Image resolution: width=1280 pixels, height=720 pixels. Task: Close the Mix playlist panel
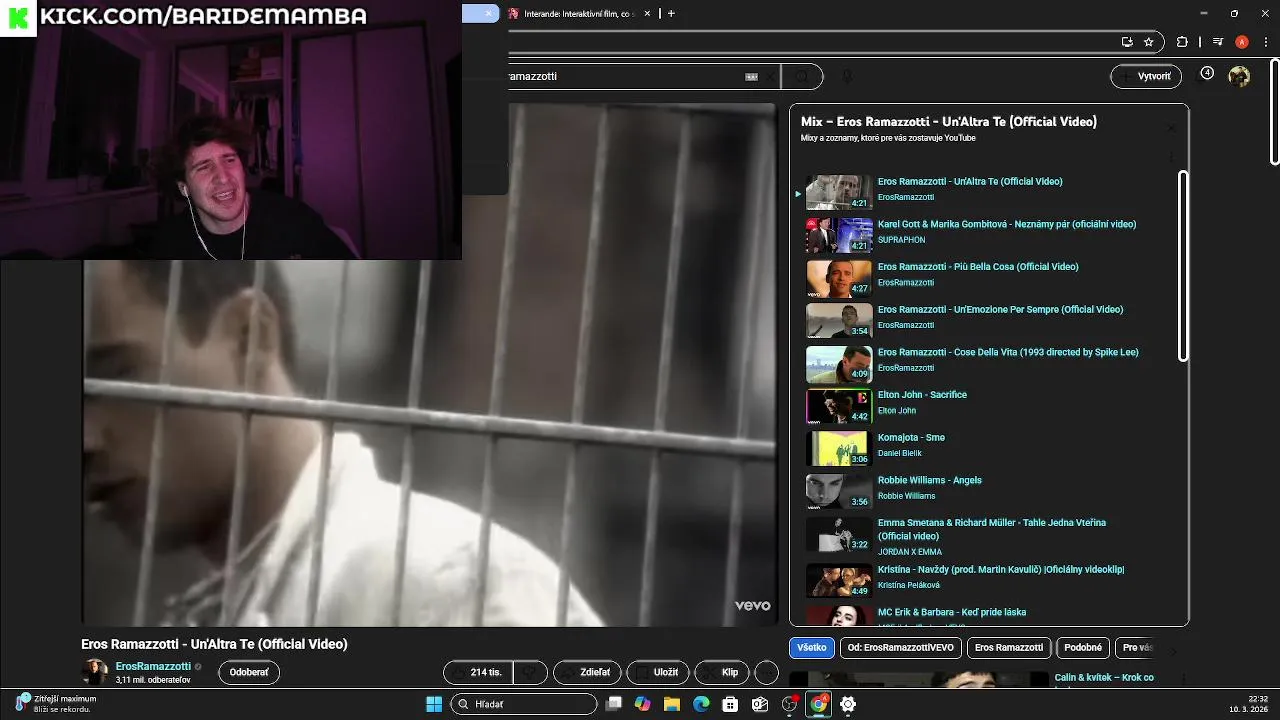1171,128
